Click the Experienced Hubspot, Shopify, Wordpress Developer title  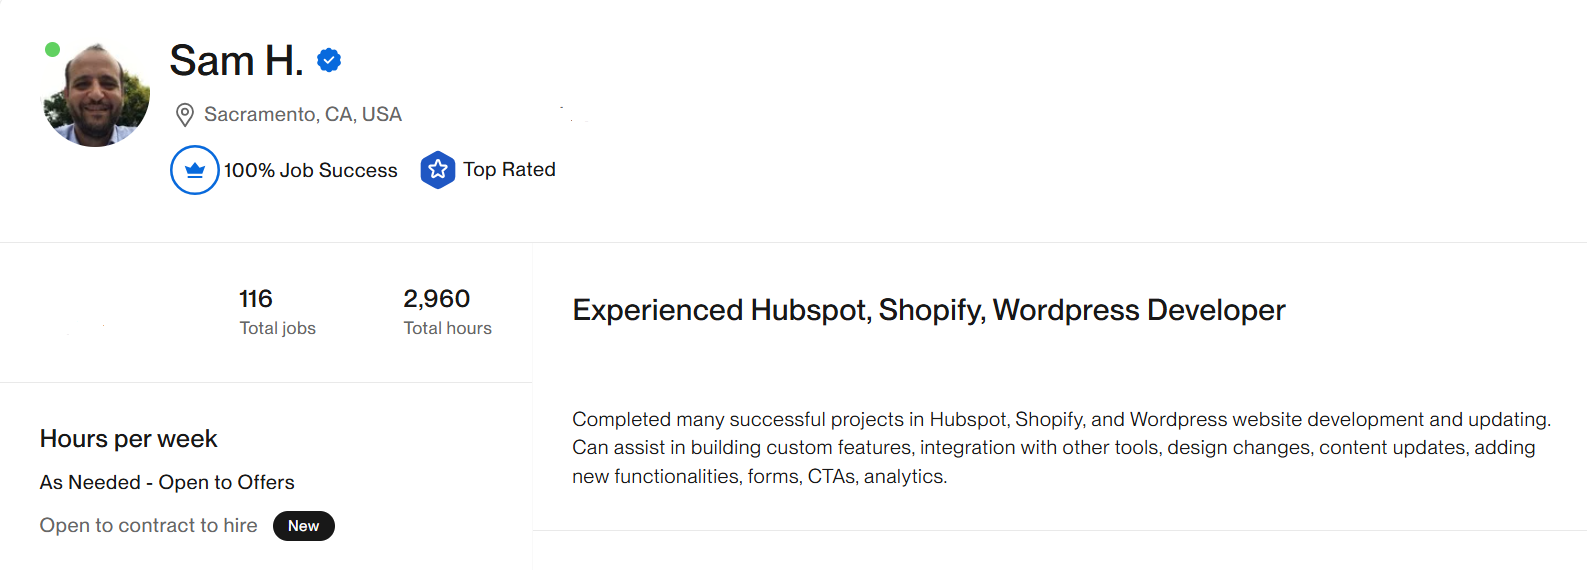(929, 310)
